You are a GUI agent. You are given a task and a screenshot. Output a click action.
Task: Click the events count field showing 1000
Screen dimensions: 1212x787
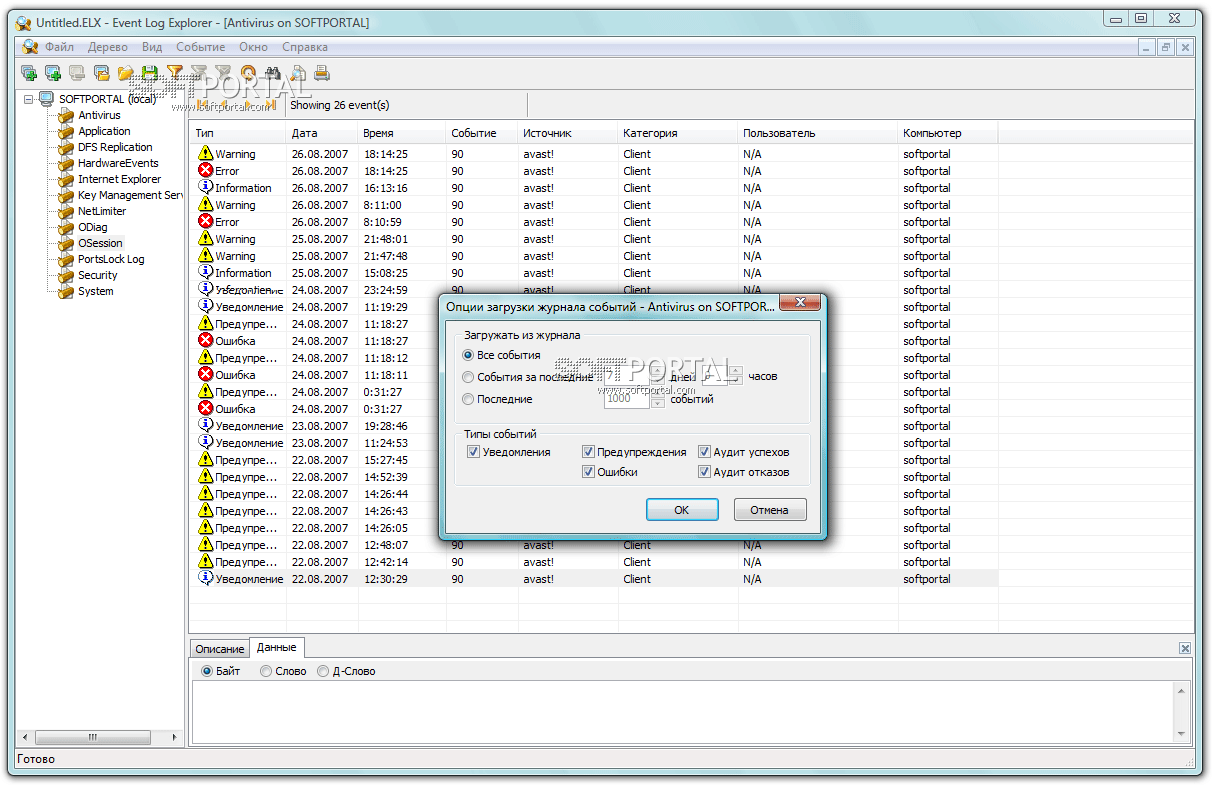tap(626, 399)
